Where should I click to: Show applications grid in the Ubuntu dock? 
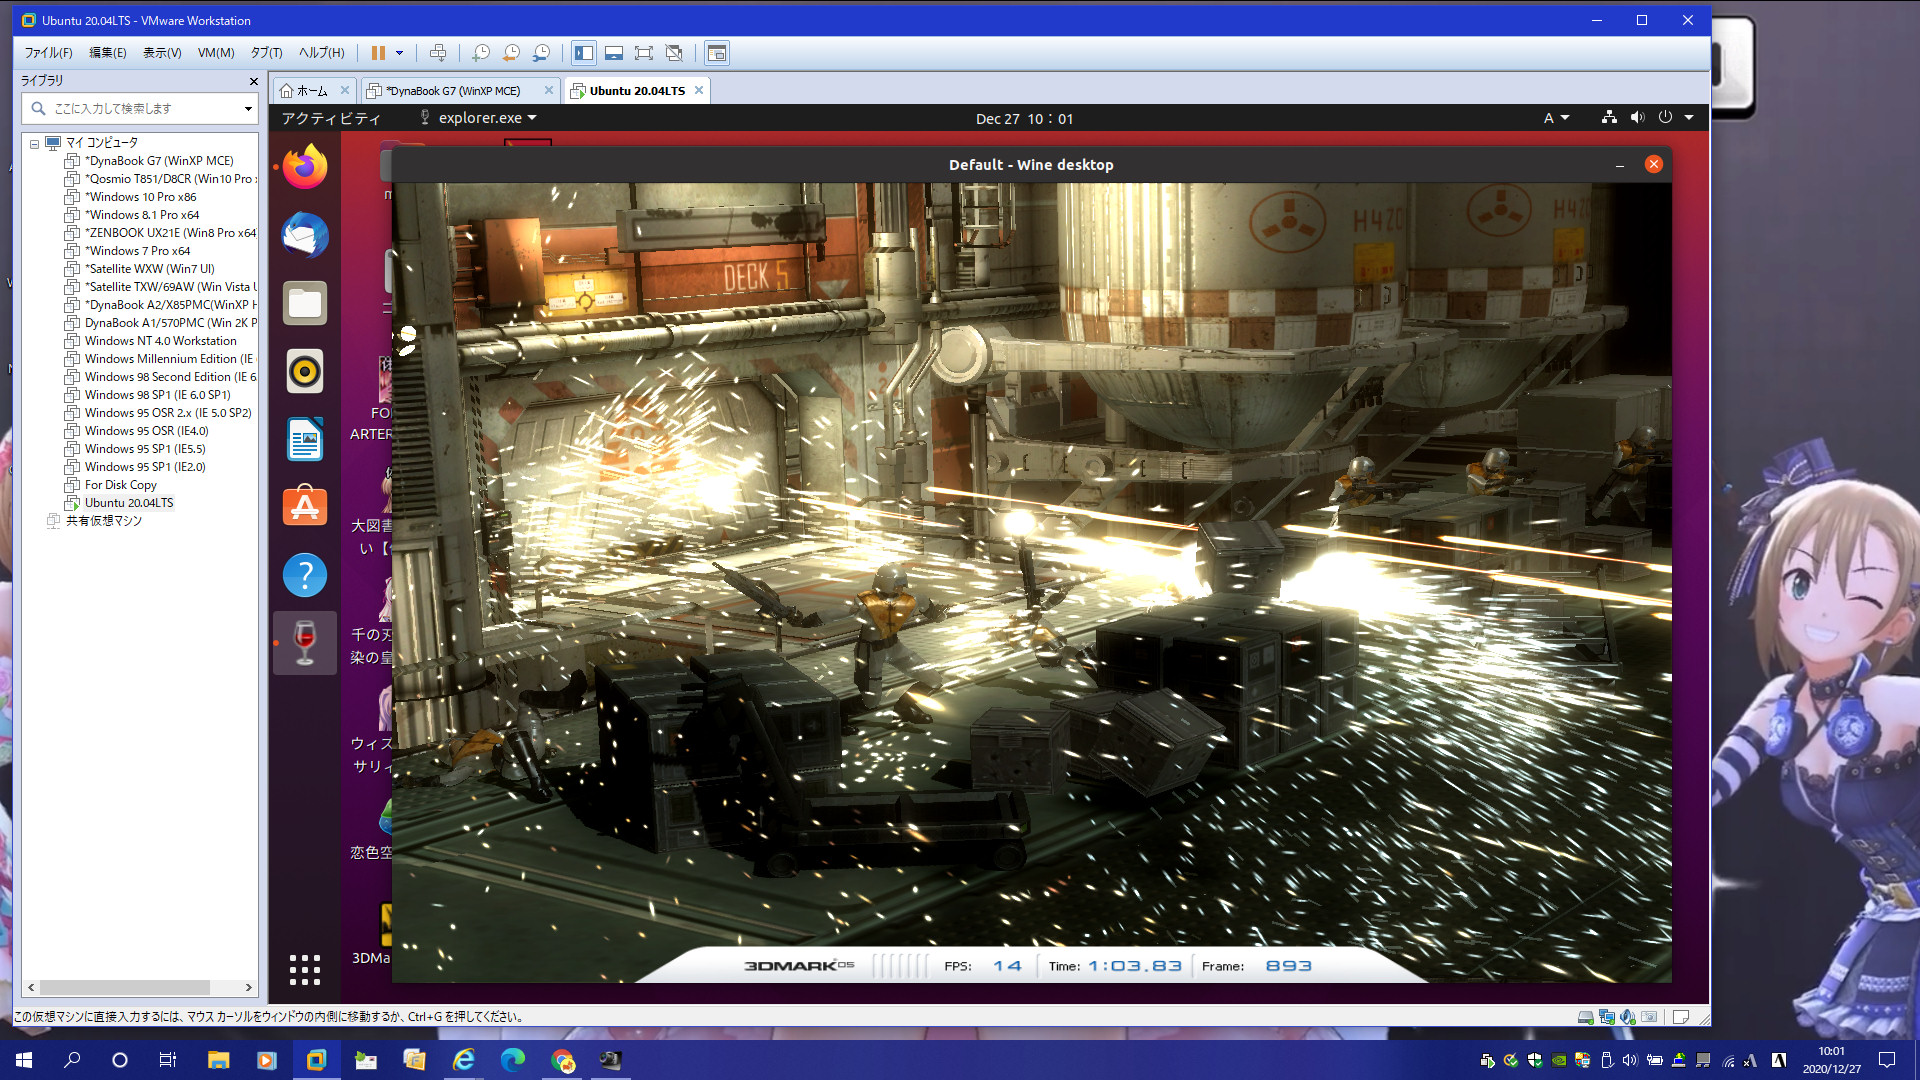coord(305,969)
